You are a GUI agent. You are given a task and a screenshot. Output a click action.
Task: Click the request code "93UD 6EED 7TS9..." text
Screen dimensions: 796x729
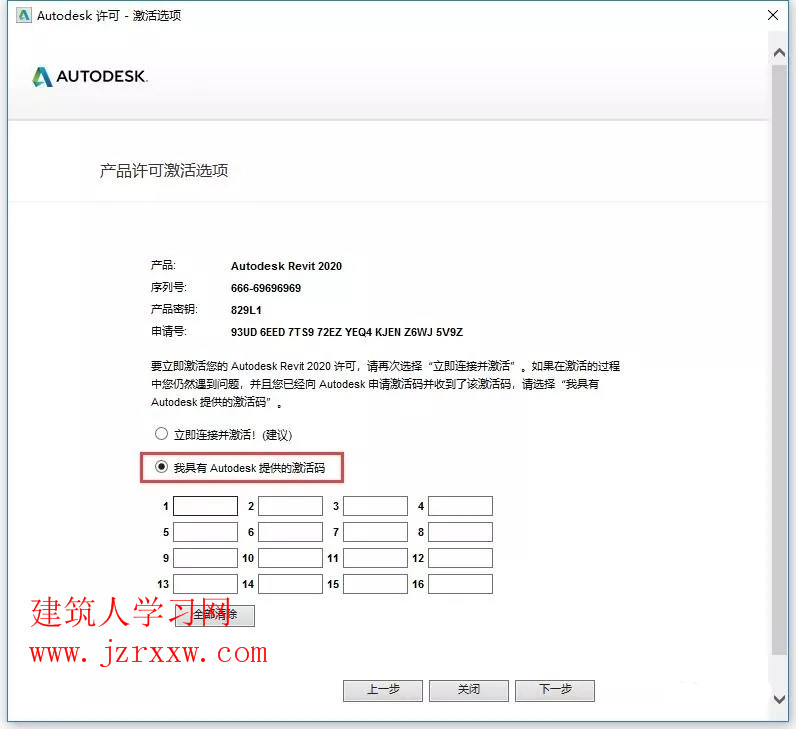(x=347, y=332)
